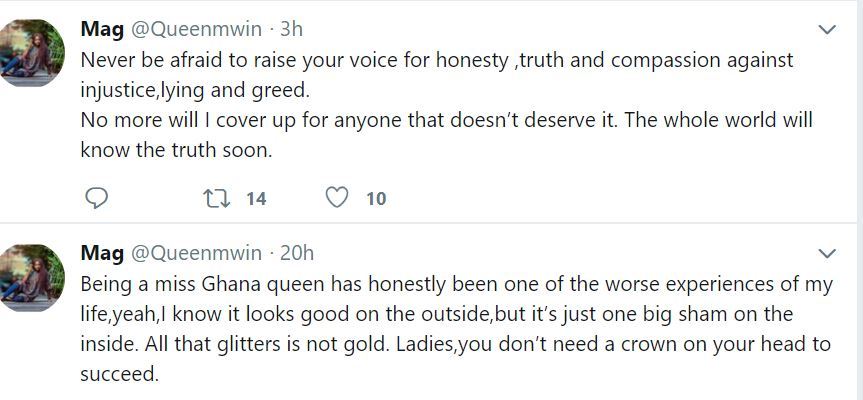Open the tweet starting 'Never be afraid to raise'
The height and width of the screenshot is (400, 863).
446,105
